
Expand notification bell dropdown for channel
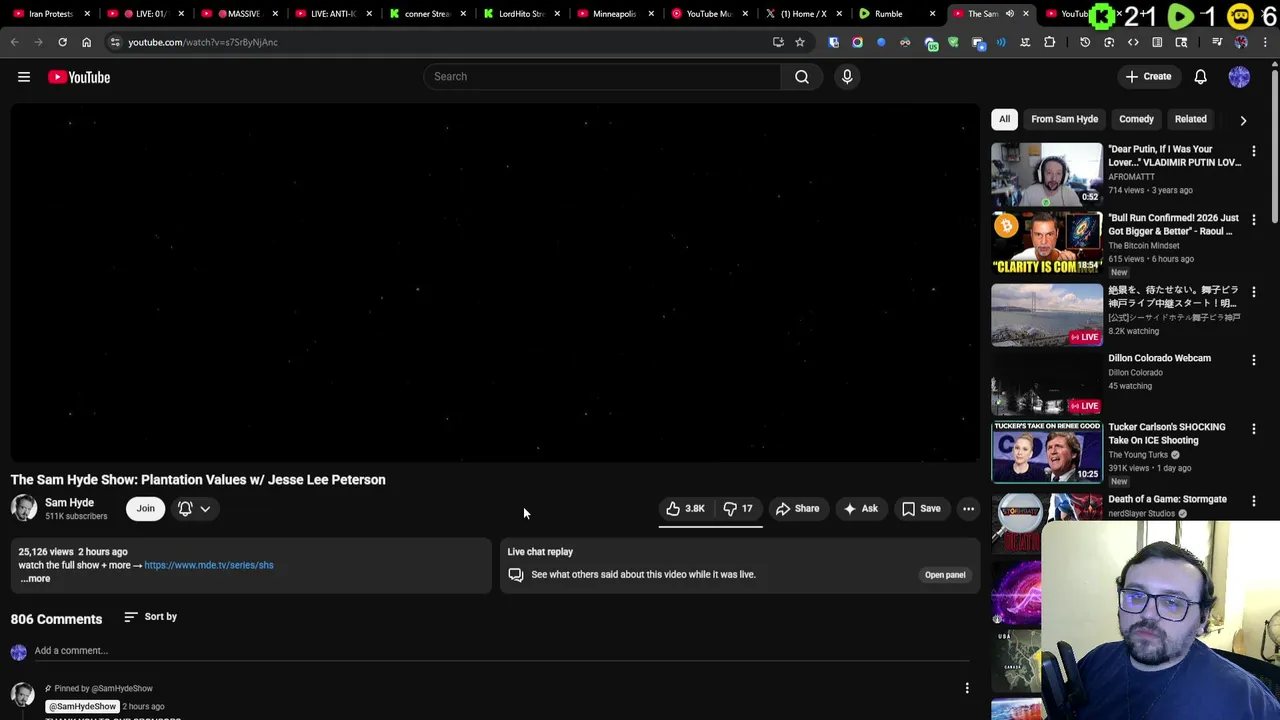[205, 509]
